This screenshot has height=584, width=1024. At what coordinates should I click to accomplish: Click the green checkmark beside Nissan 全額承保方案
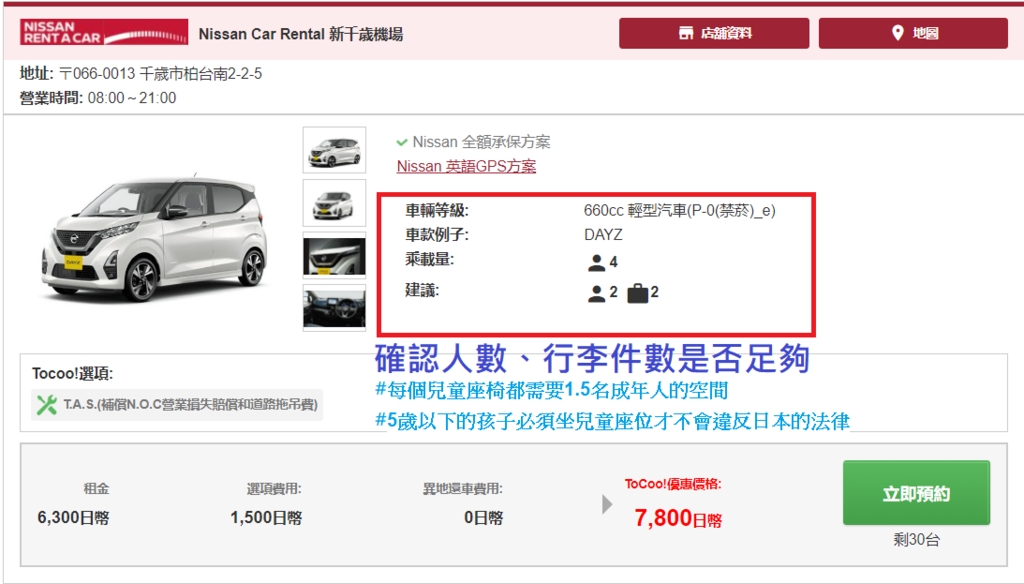pos(402,142)
